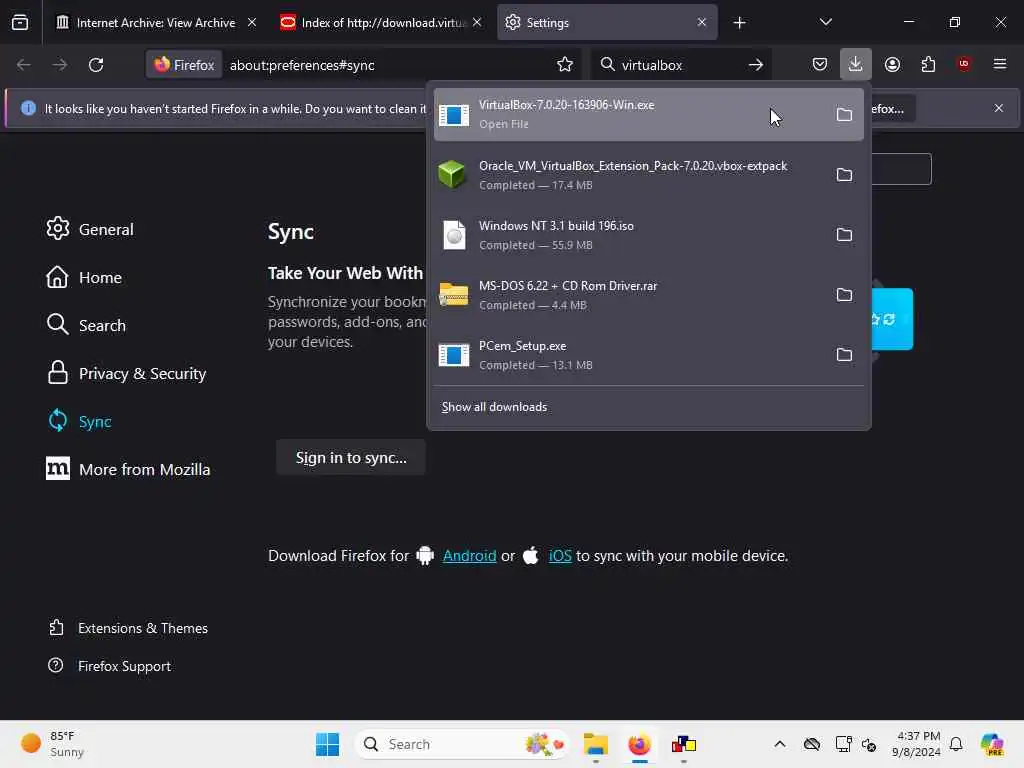Open Search settings category

[86, 325]
